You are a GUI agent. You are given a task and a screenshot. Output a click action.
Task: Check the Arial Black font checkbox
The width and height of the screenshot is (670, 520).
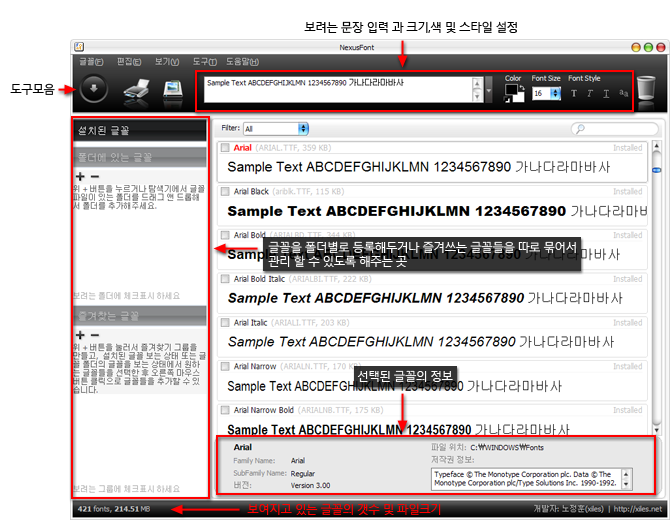pos(225,190)
